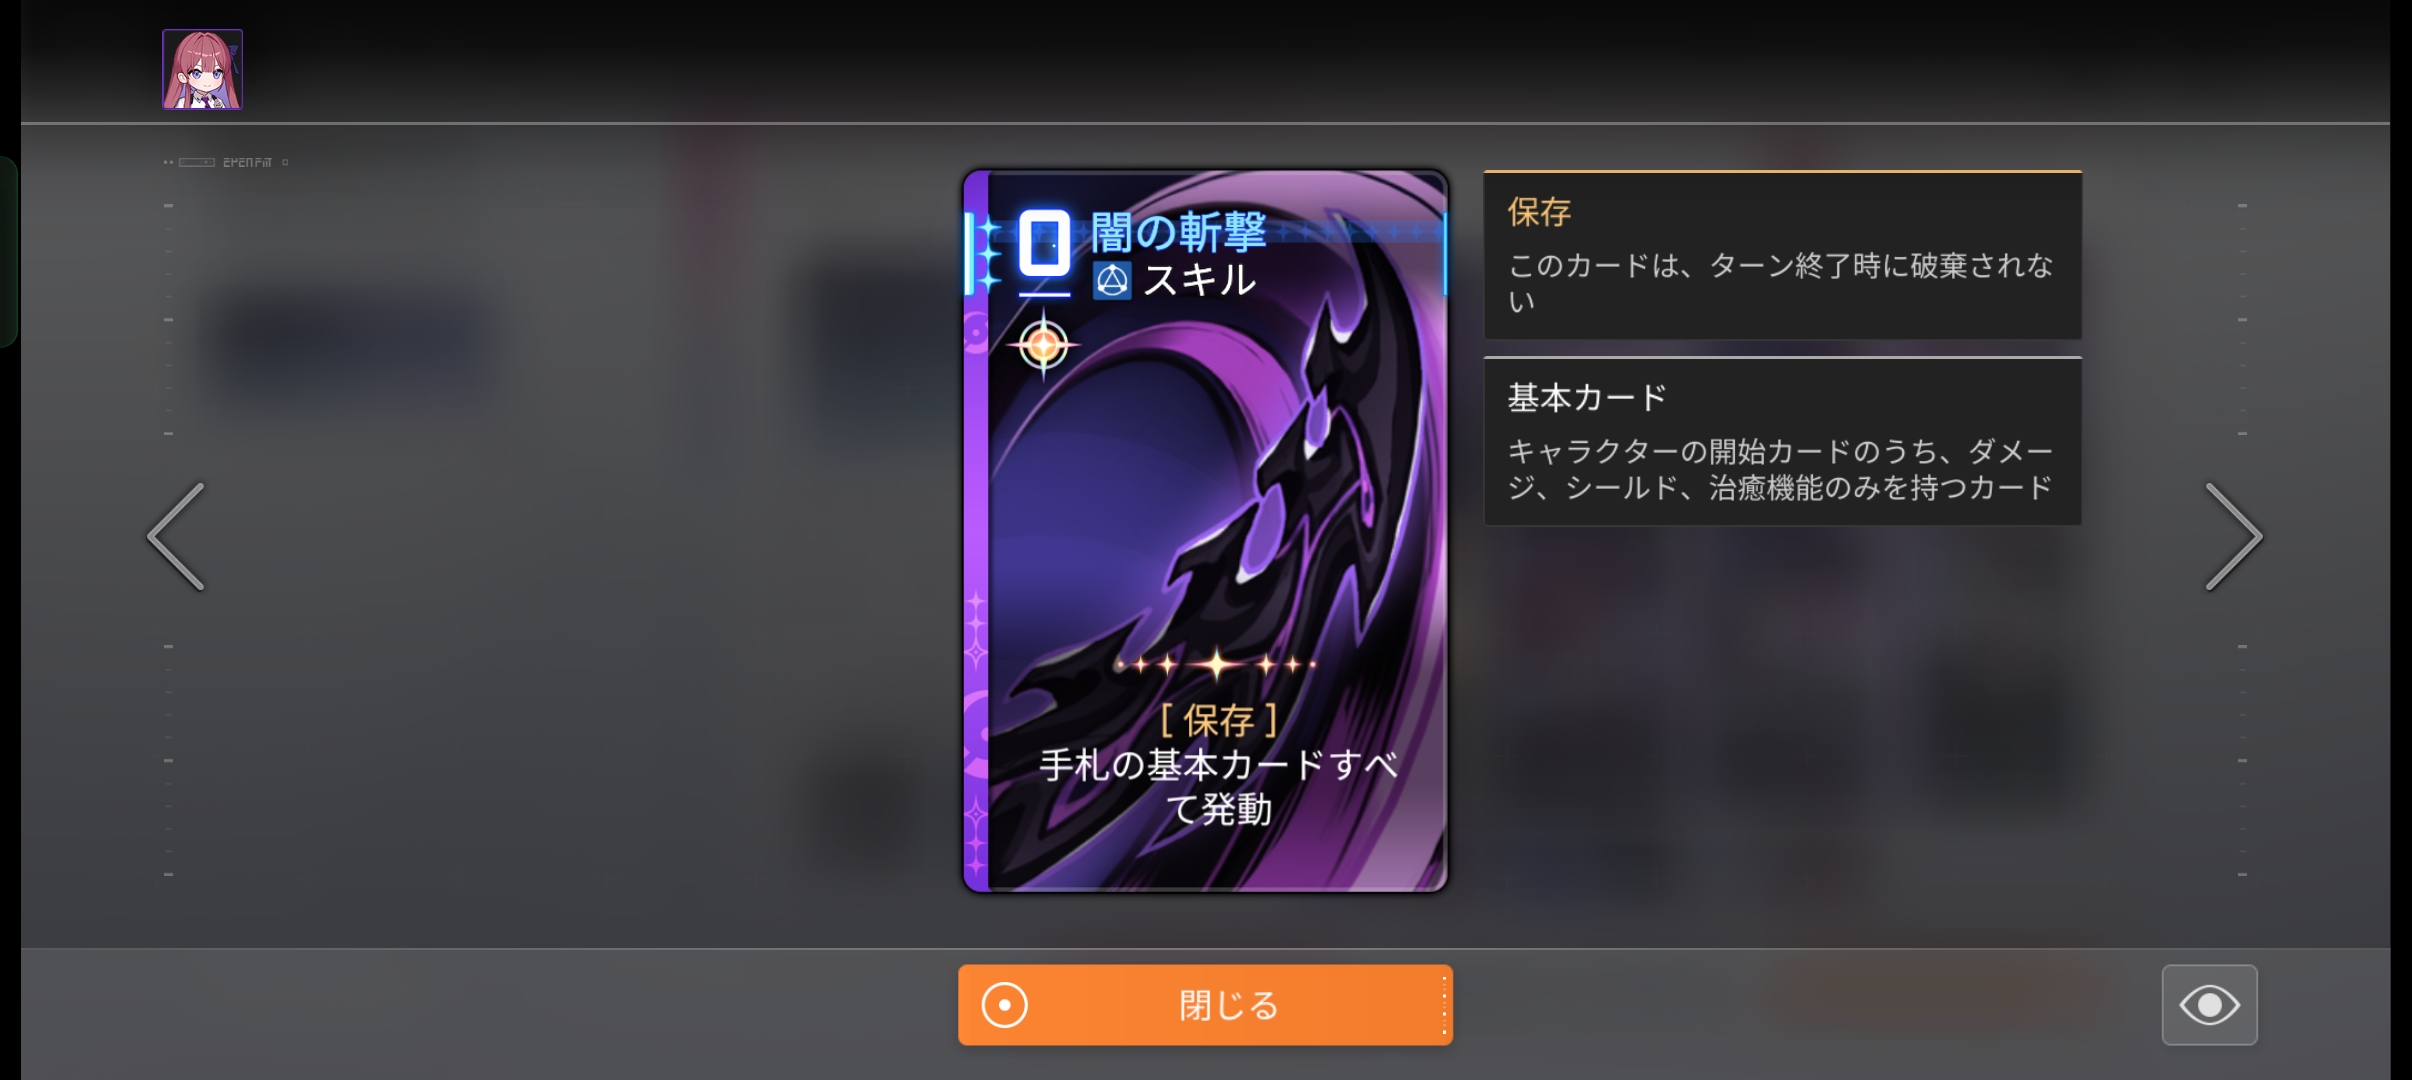Go to the next card with right arrow

(2234, 537)
